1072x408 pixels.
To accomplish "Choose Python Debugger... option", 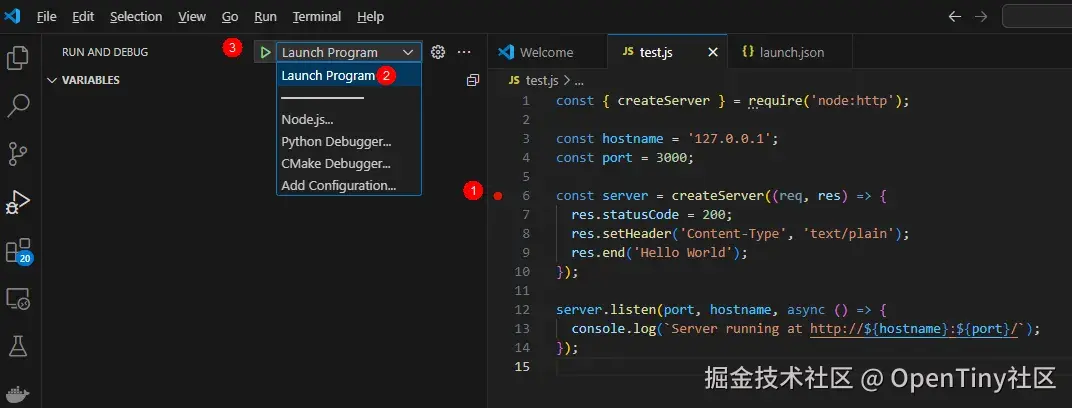I will (349, 141).
